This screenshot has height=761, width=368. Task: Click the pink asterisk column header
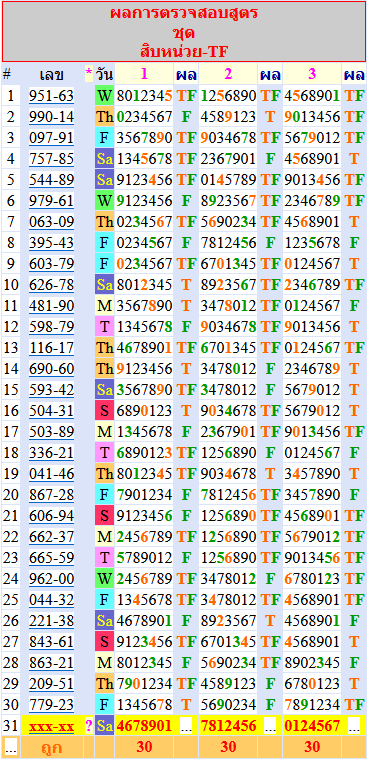click(89, 74)
